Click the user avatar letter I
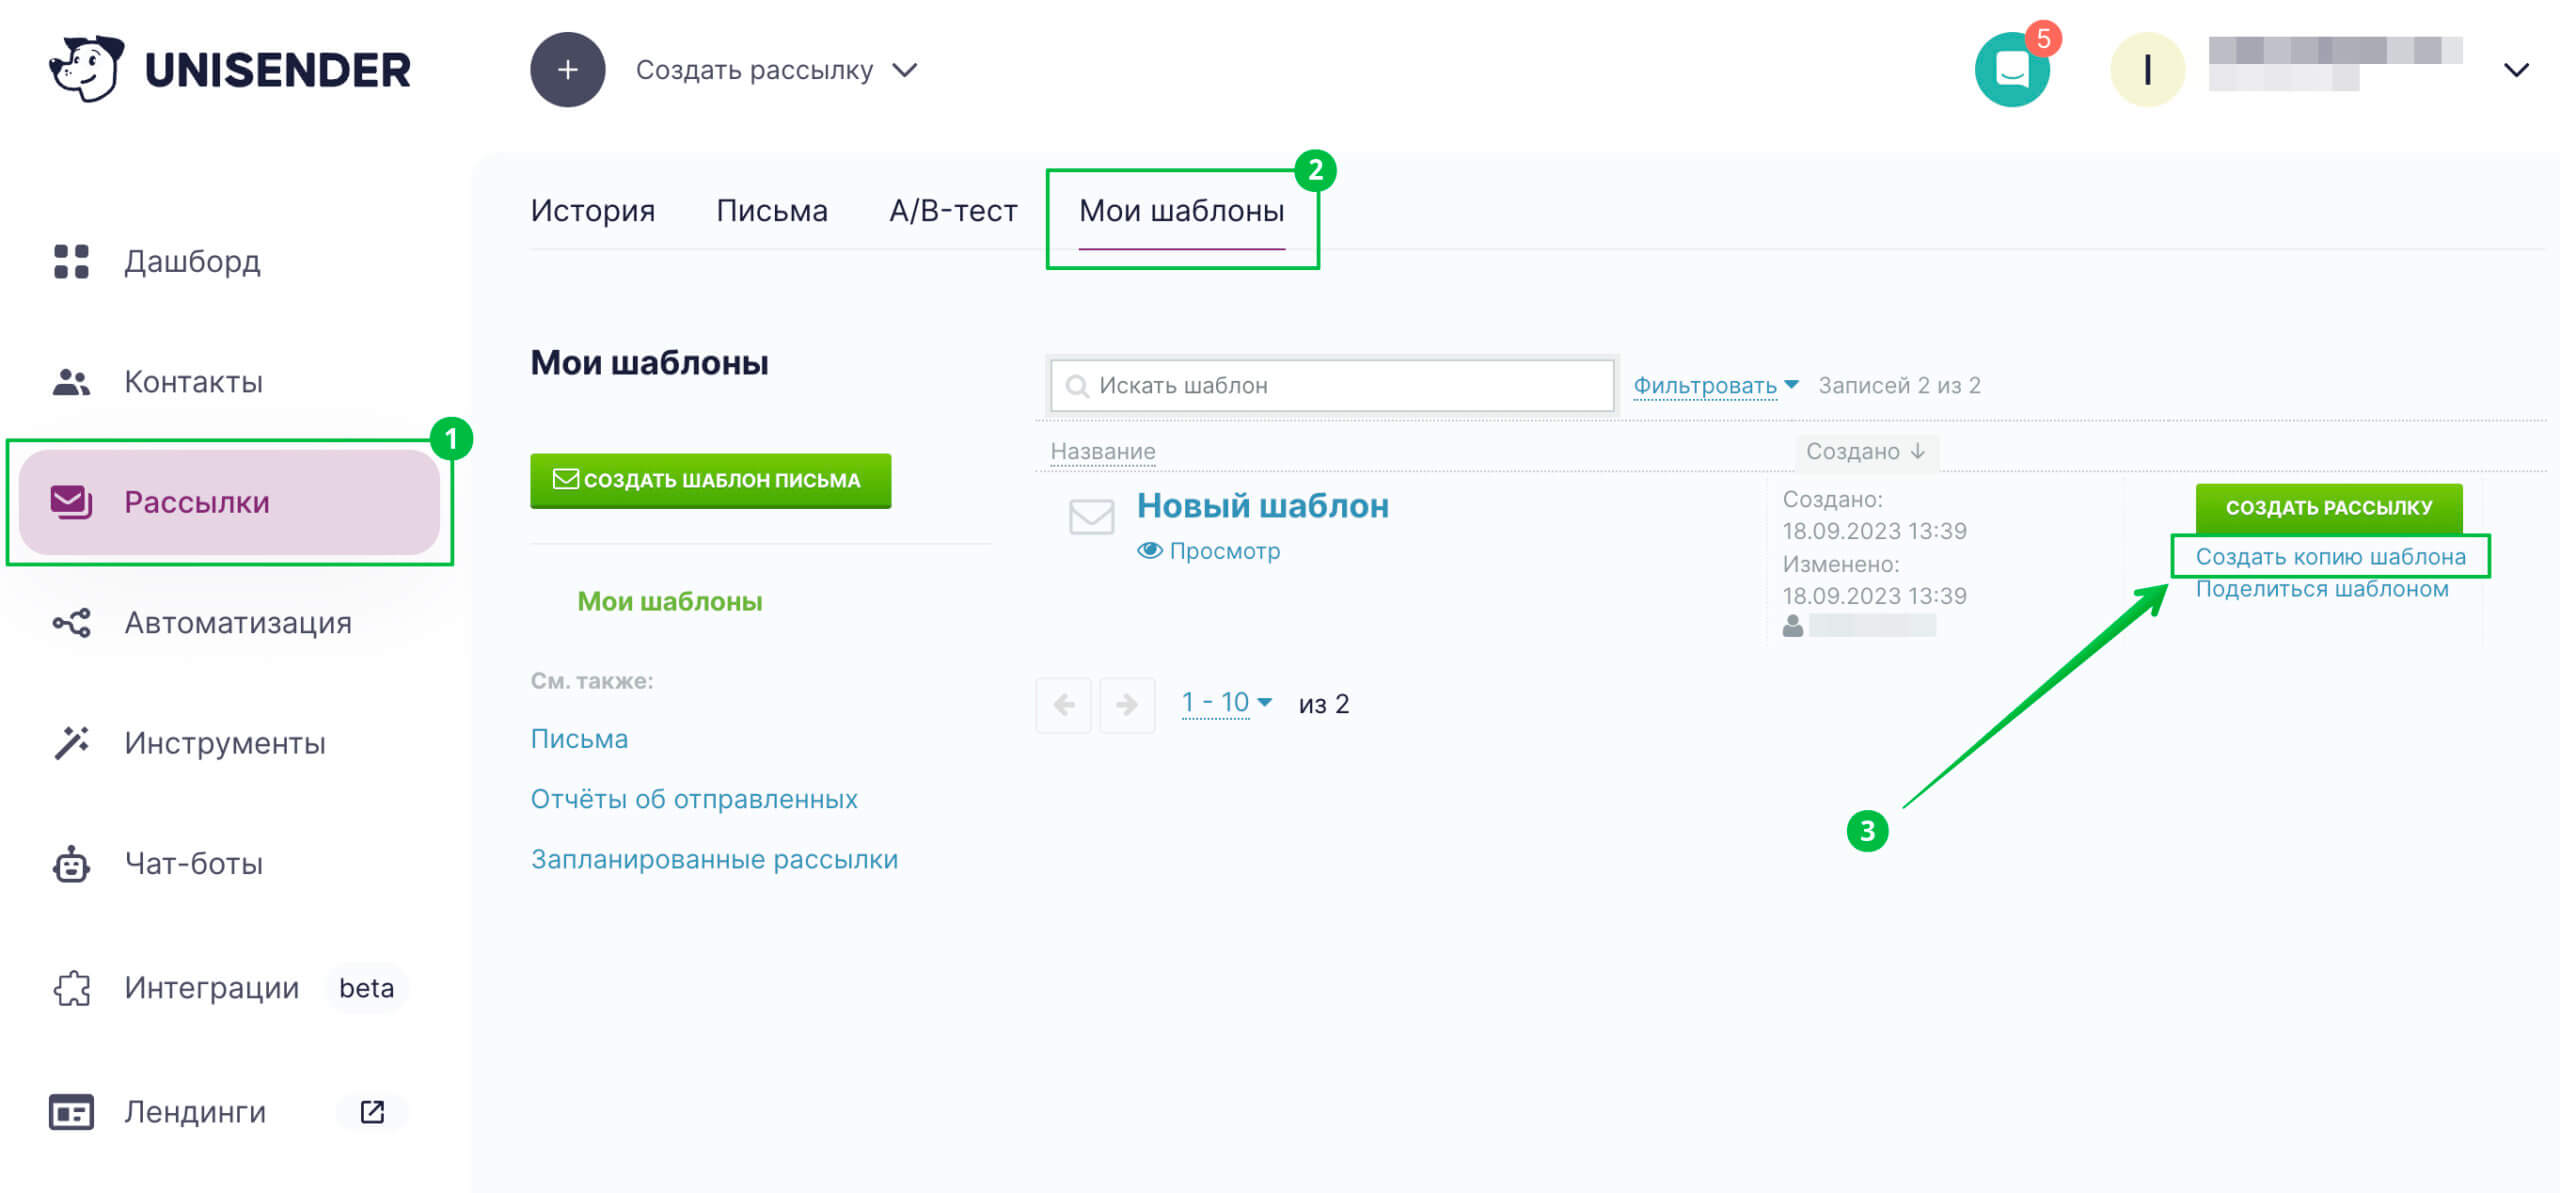Screen dimensions: 2560x1193 coord(2147,70)
